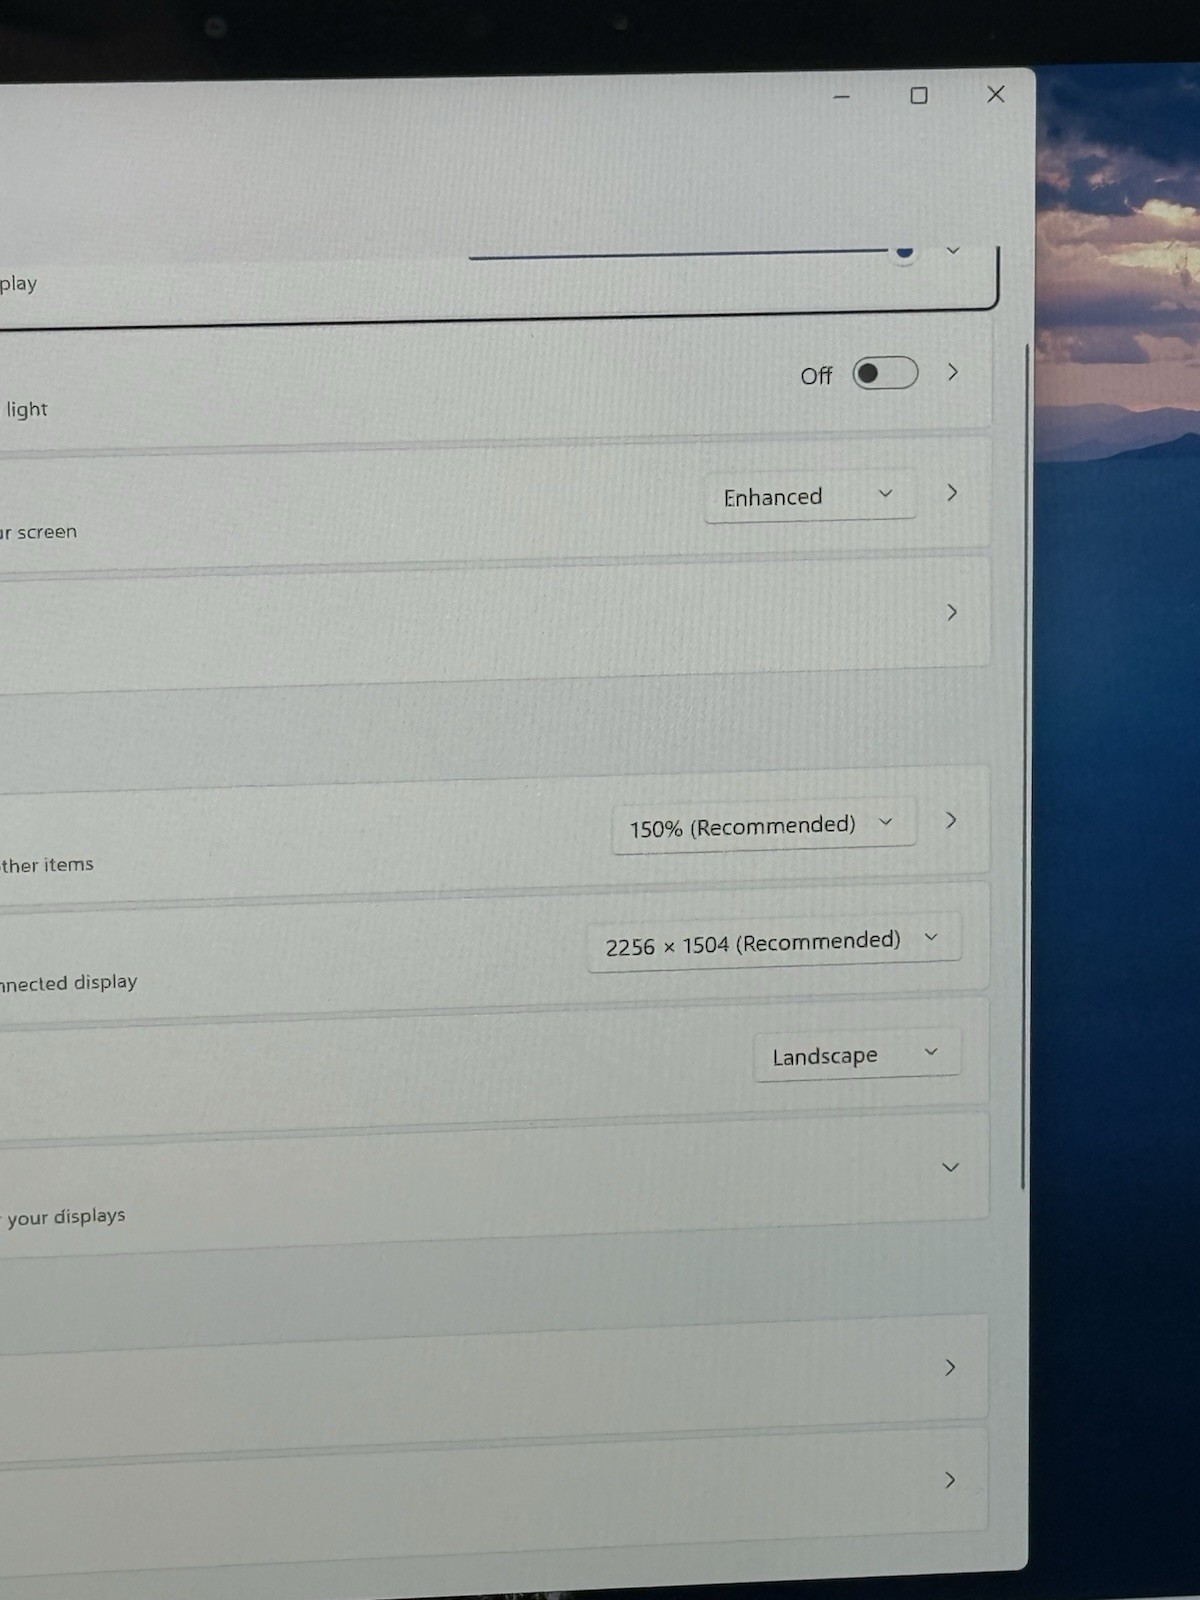The height and width of the screenshot is (1600, 1200).
Task: Toggle the night light switch currently Off
Action: (x=885, y=373)
